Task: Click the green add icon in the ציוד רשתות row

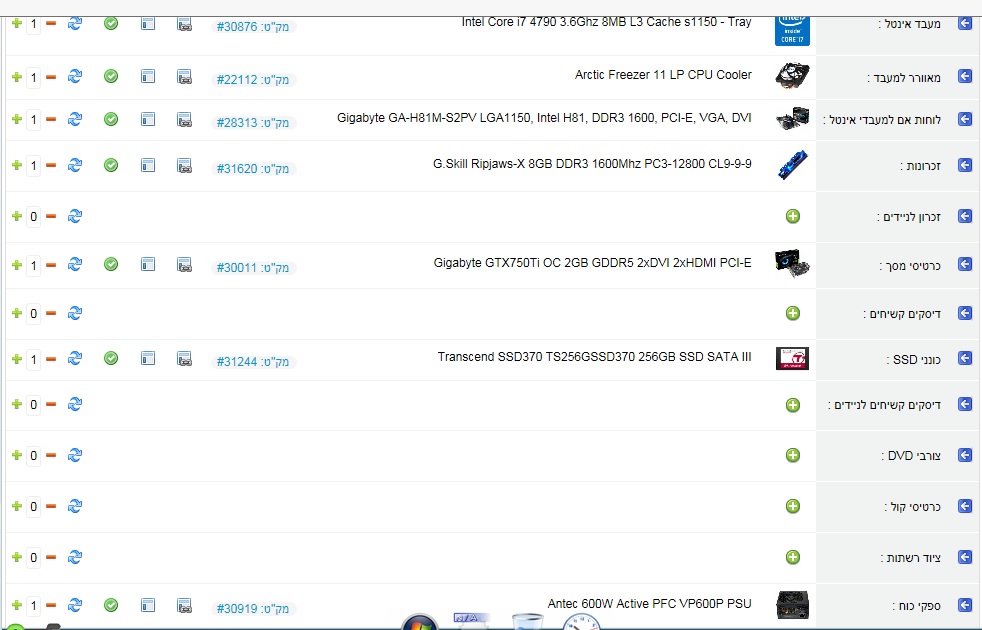Action: 793,557
